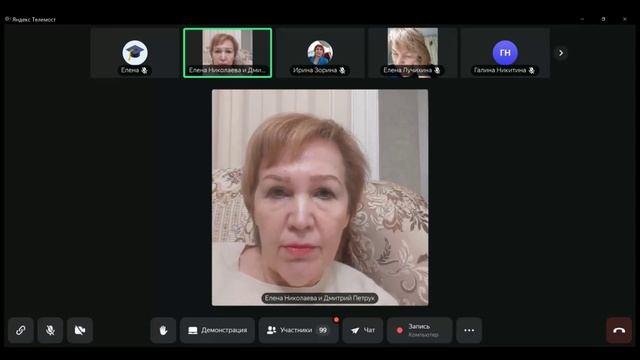Click the Яндекс Телемост window title

tap(33, 19)
